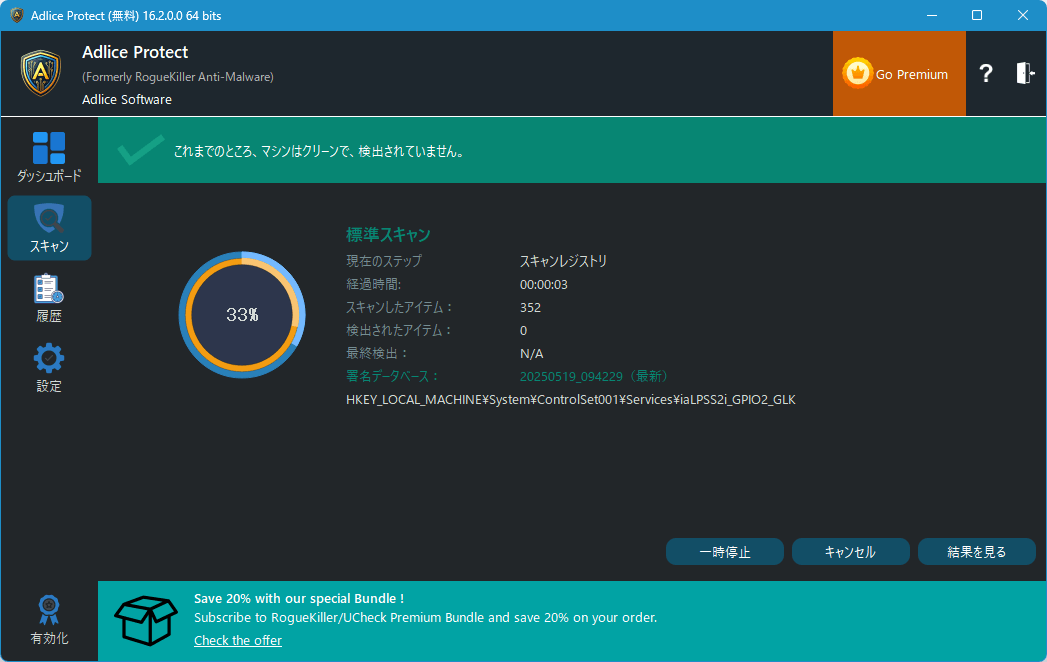Viewport: 1047px width, 662px height.
Task: Click the title bar app icon
Action: coord(17,15)
